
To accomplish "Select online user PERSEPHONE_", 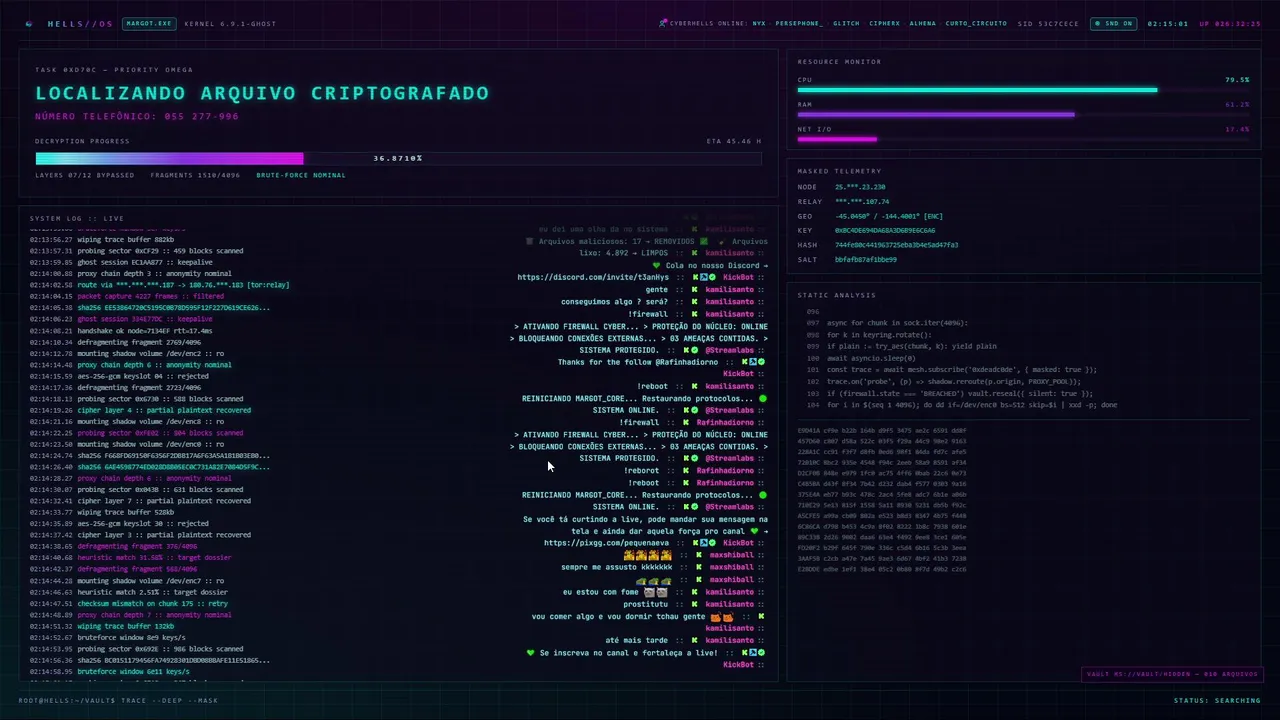I will pos(800,23).
